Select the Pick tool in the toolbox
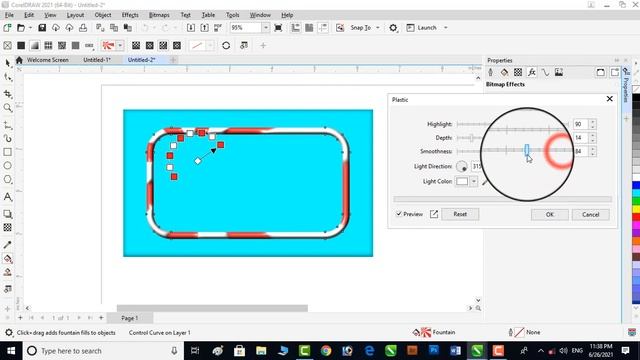640x360 pixels. pos(7,63)
